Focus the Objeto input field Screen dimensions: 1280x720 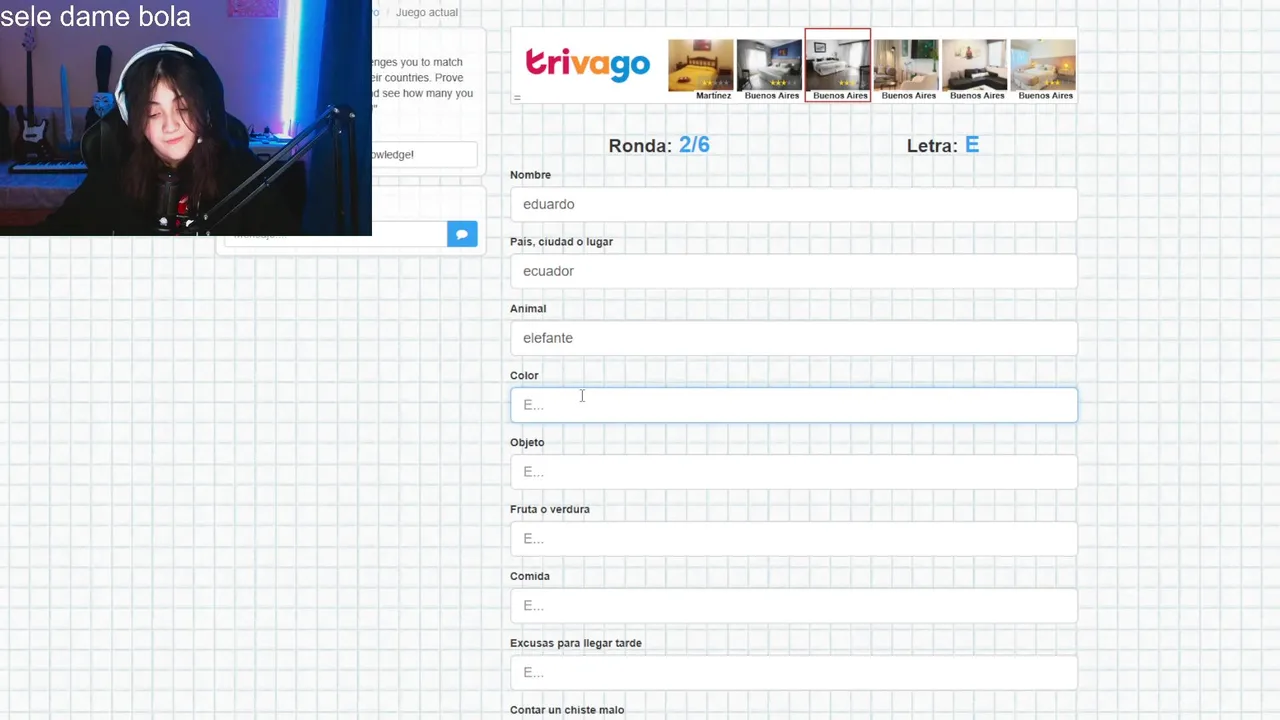(x=794, y=472)
